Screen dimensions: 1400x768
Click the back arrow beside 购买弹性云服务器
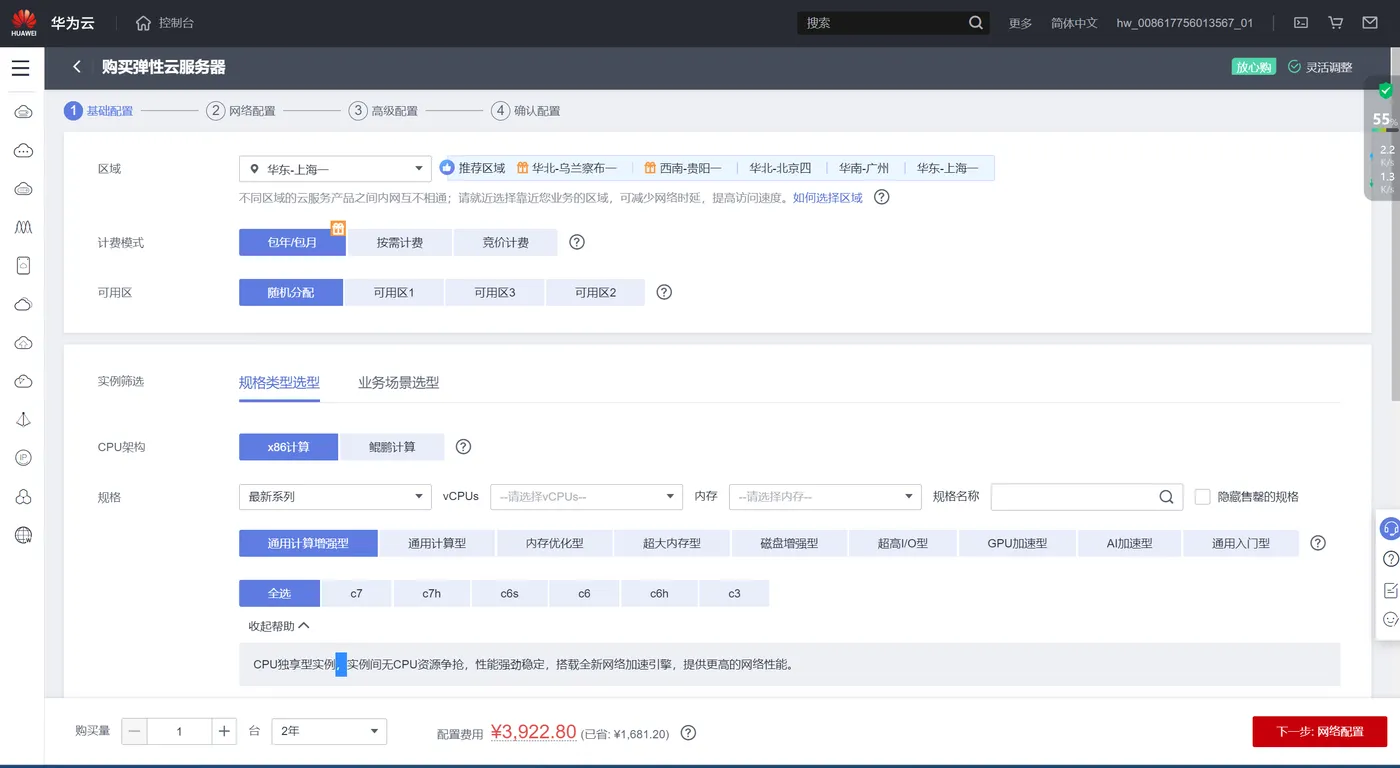77,67
